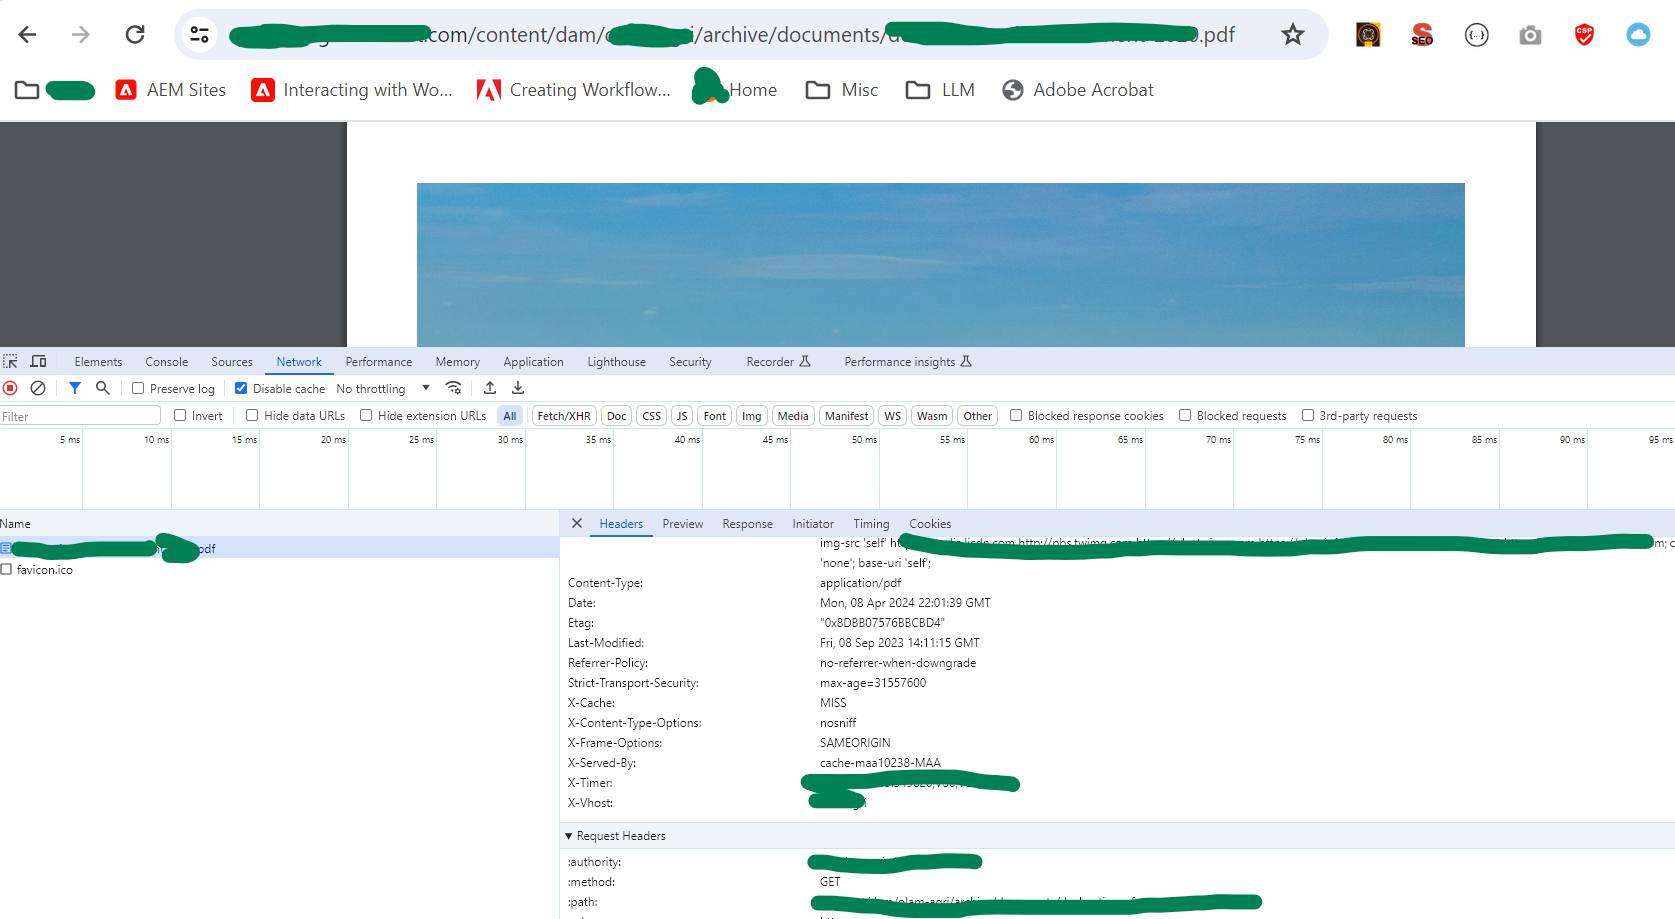Bookmark the current PDF page
Viewport: 1675px width, 919px height.
coord(1292,34)
